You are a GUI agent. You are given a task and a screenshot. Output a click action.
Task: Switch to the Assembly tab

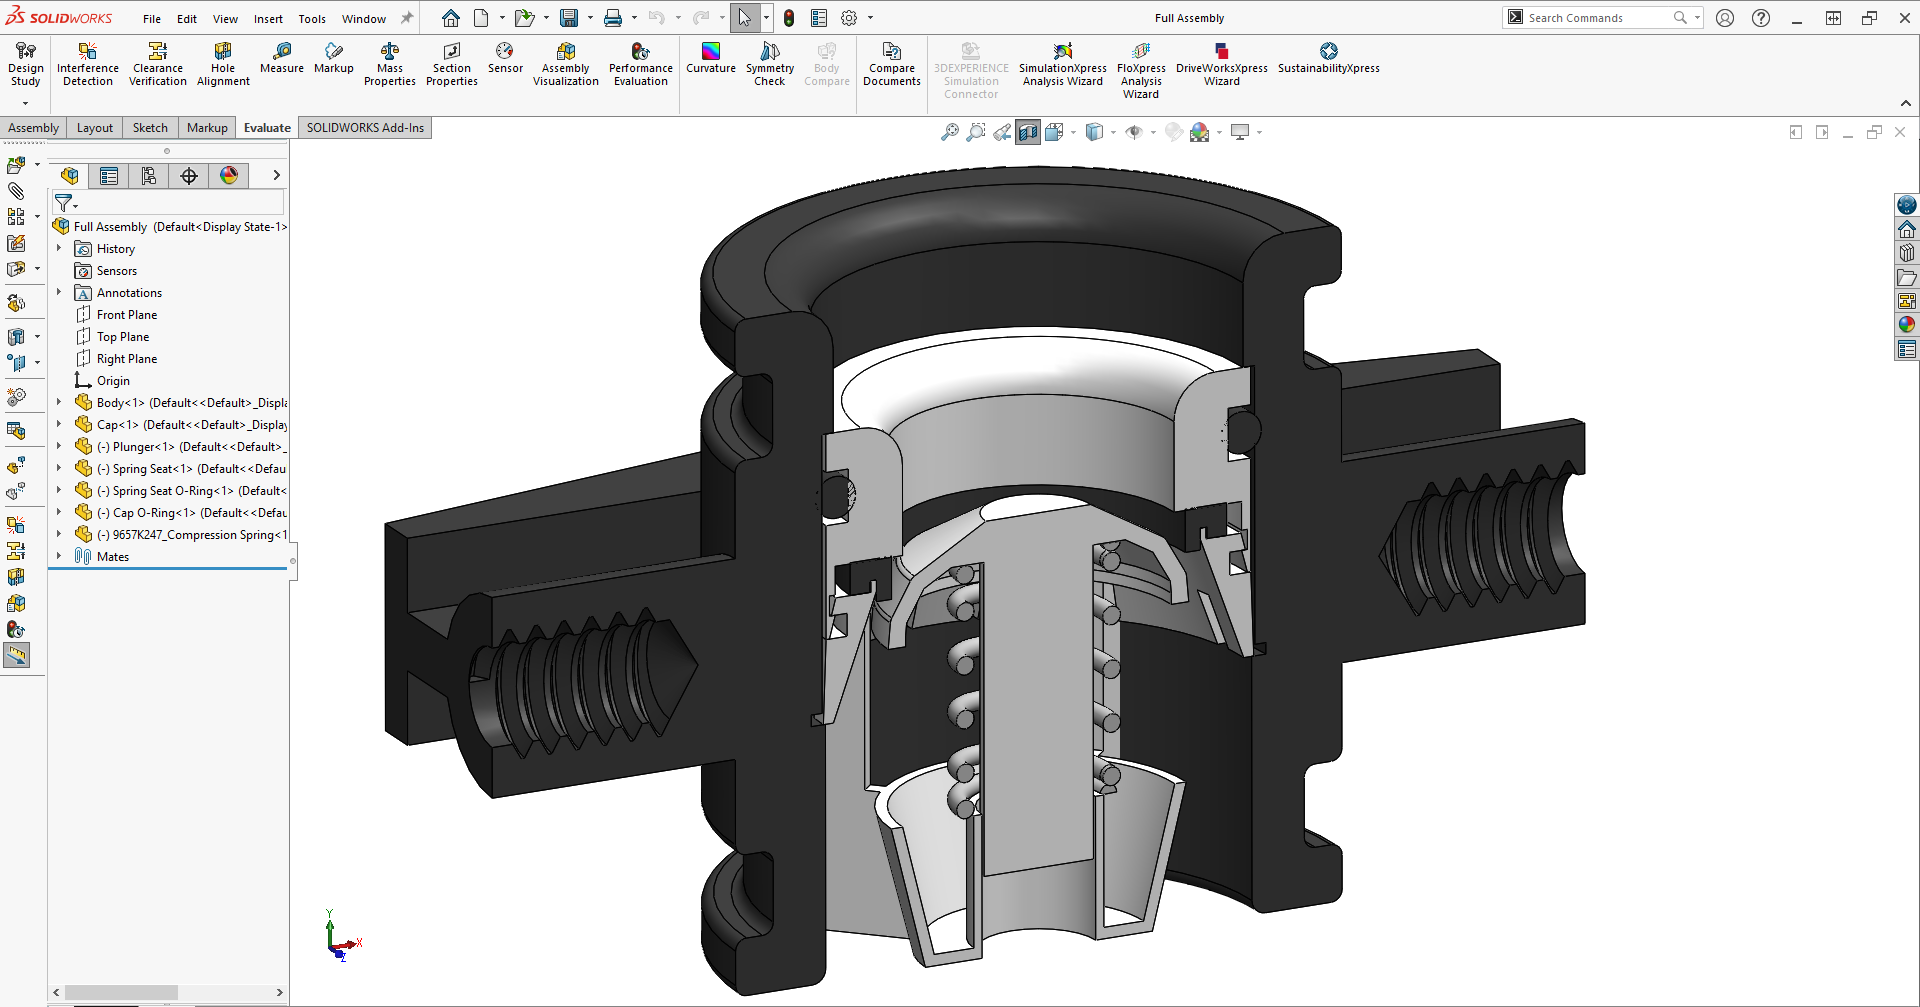point(34,128)
